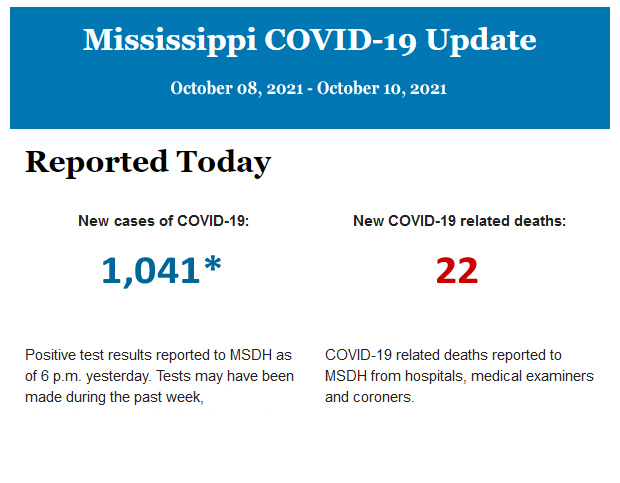Click the Positive test results paragraph

(159, 376)
